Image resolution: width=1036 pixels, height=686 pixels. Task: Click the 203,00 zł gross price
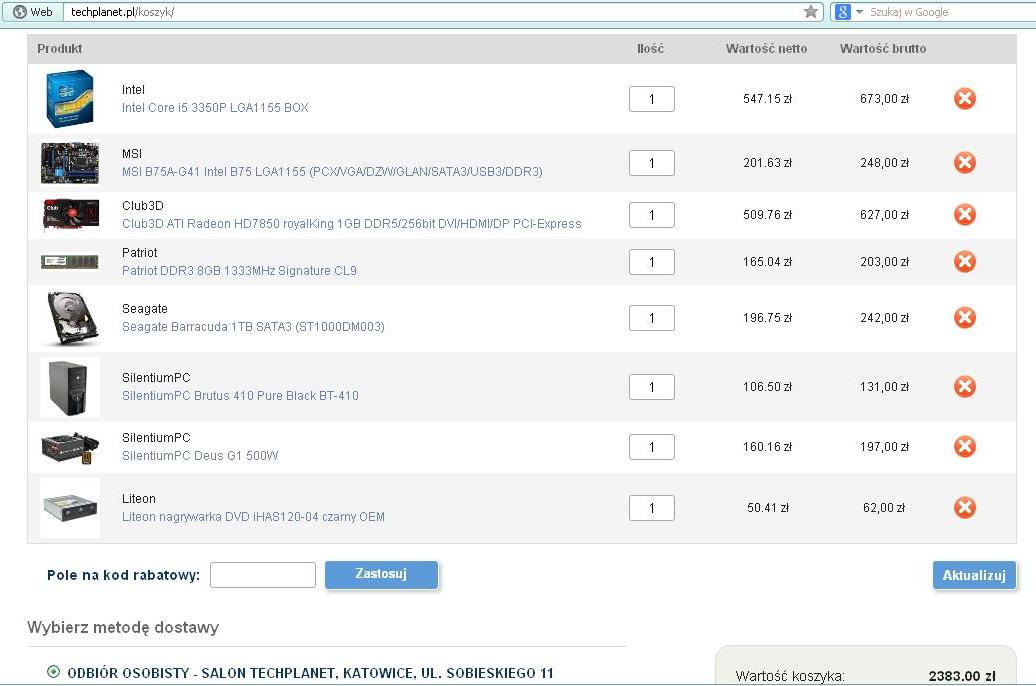point(884,262)
